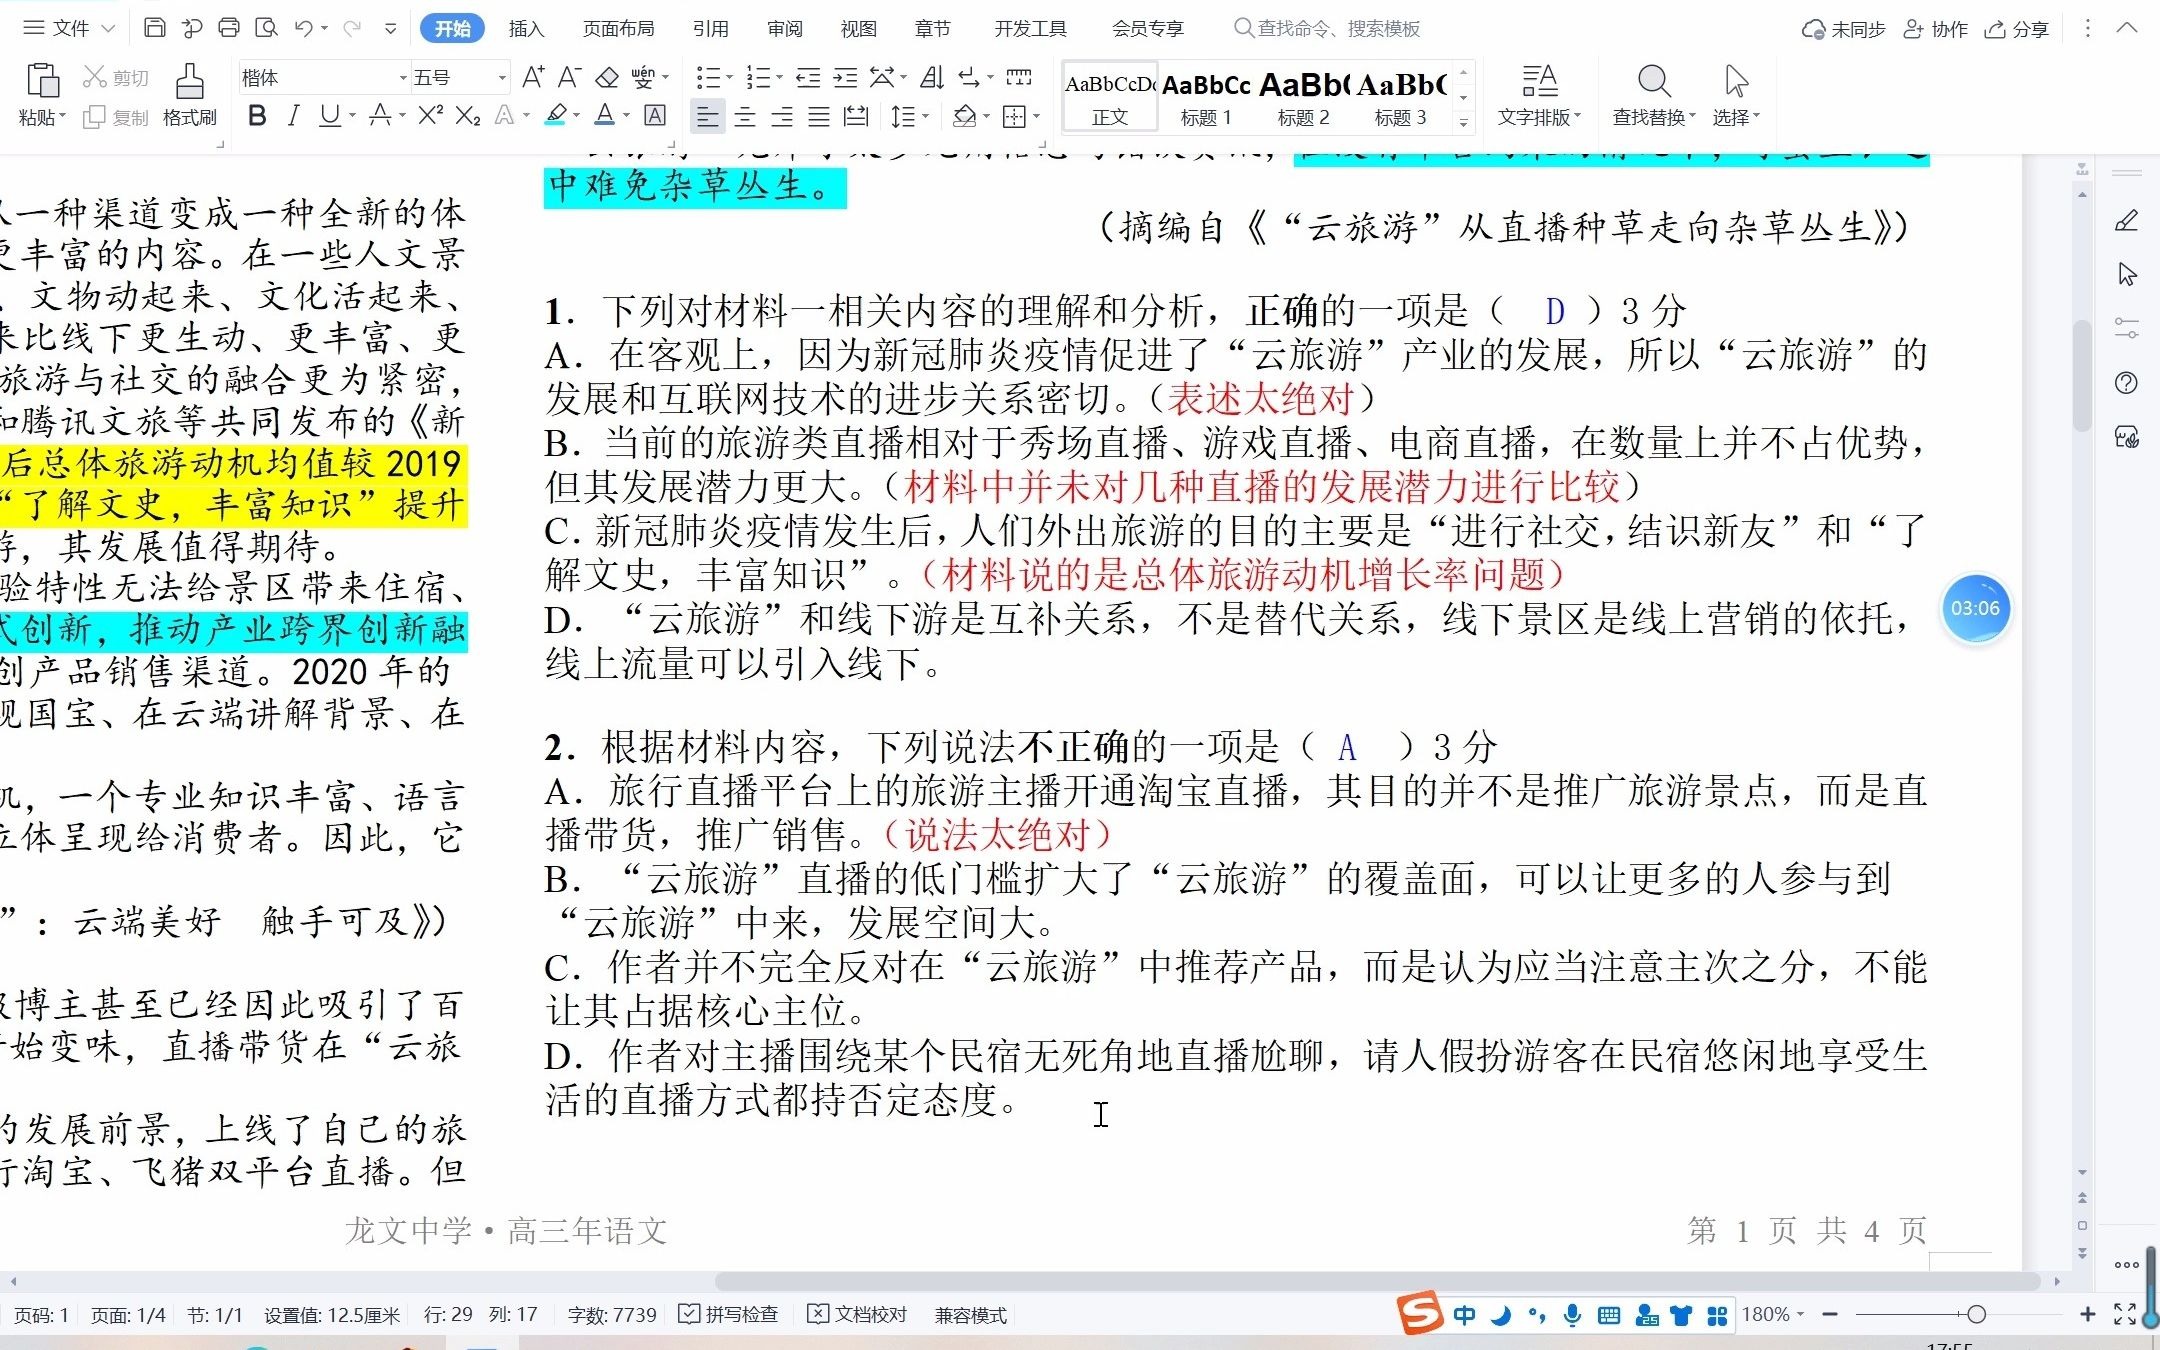Click the Paste clipboard icon
2160x1350 pixels.
click(x=42, y=80)
